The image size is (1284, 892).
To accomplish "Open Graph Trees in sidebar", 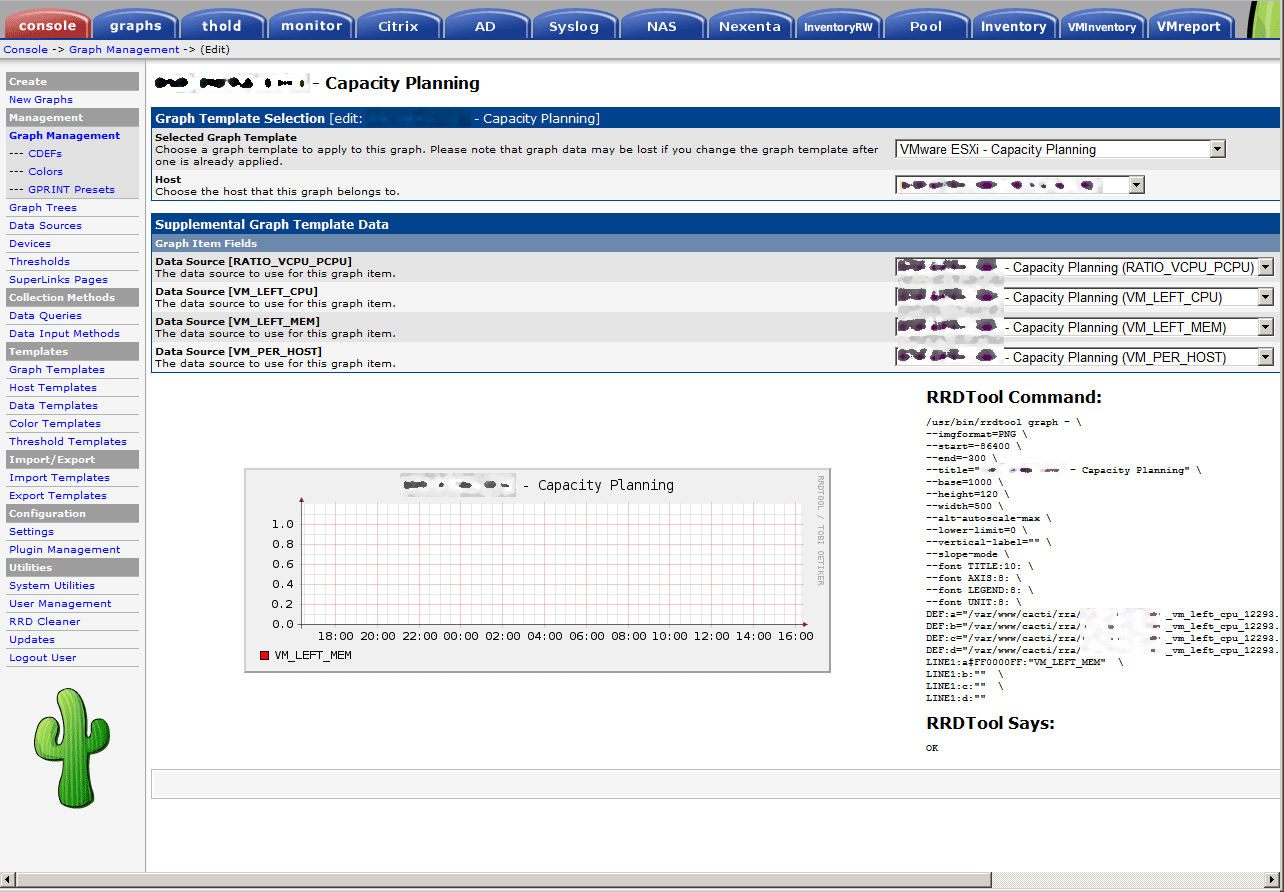I will tap(43, 208).
